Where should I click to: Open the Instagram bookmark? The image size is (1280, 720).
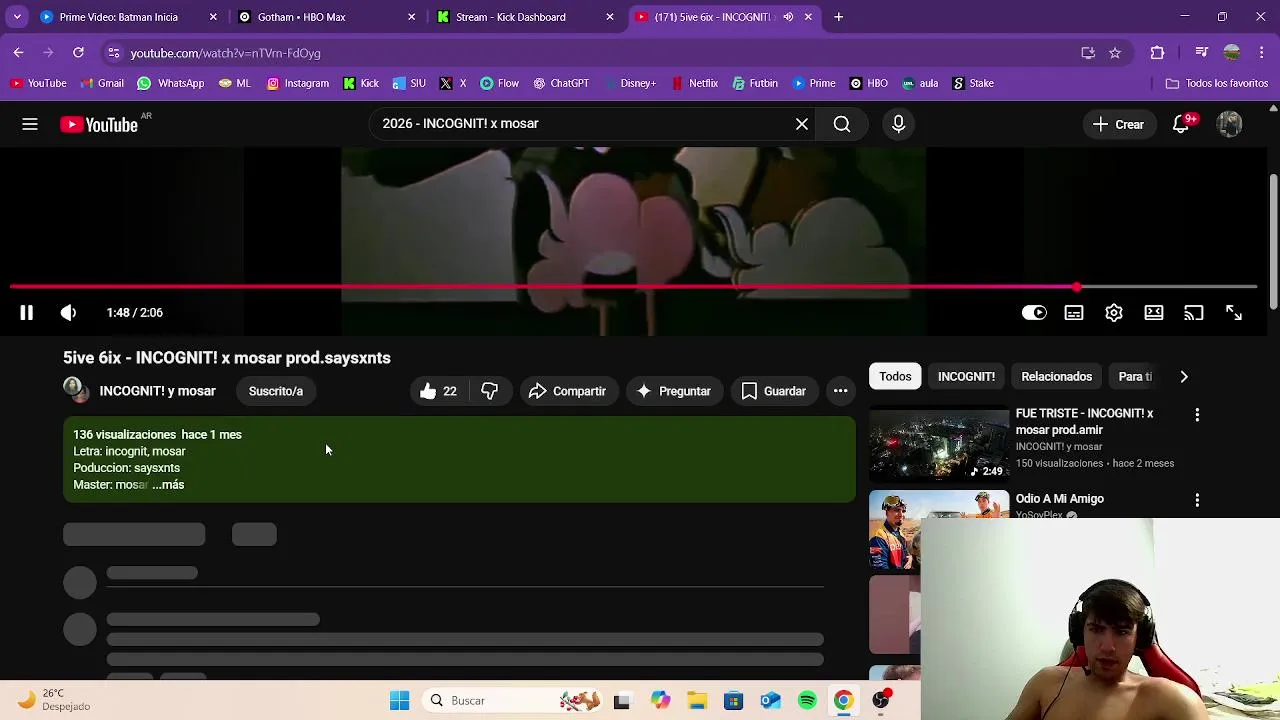298,83
